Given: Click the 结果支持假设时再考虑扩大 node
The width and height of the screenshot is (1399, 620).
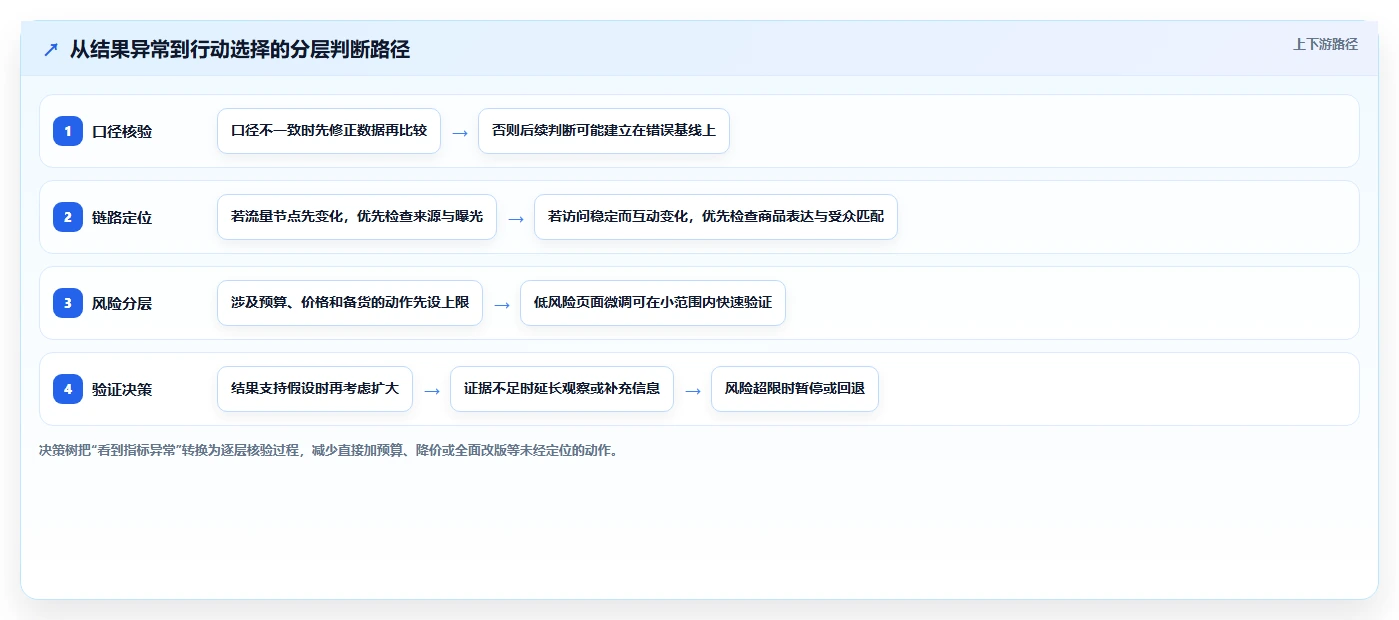Looking at the screenshot, I should point(315,389).
